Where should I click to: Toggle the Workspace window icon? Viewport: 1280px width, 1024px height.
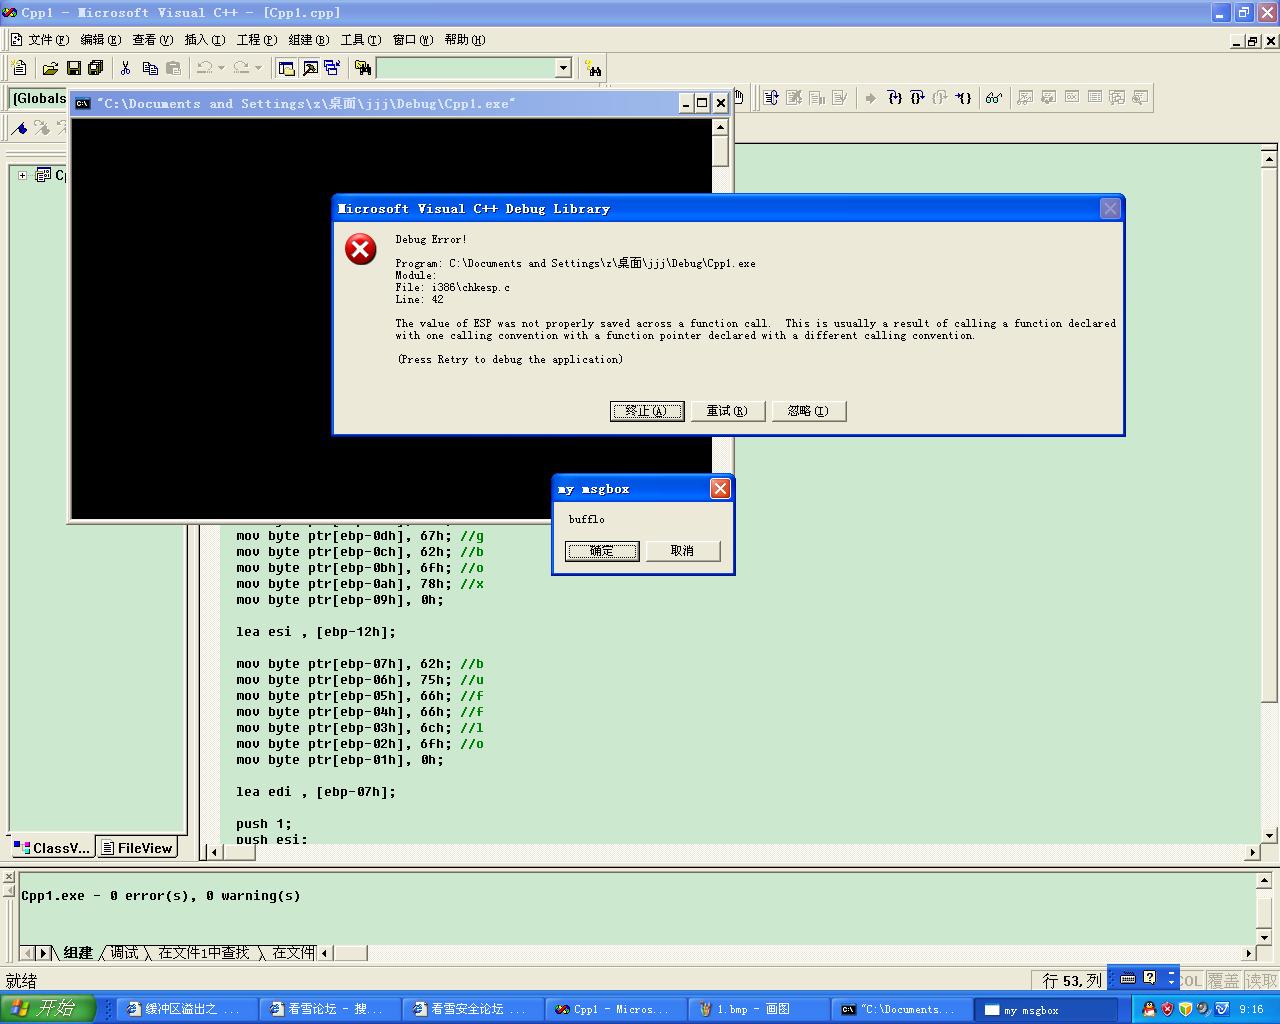287,68
